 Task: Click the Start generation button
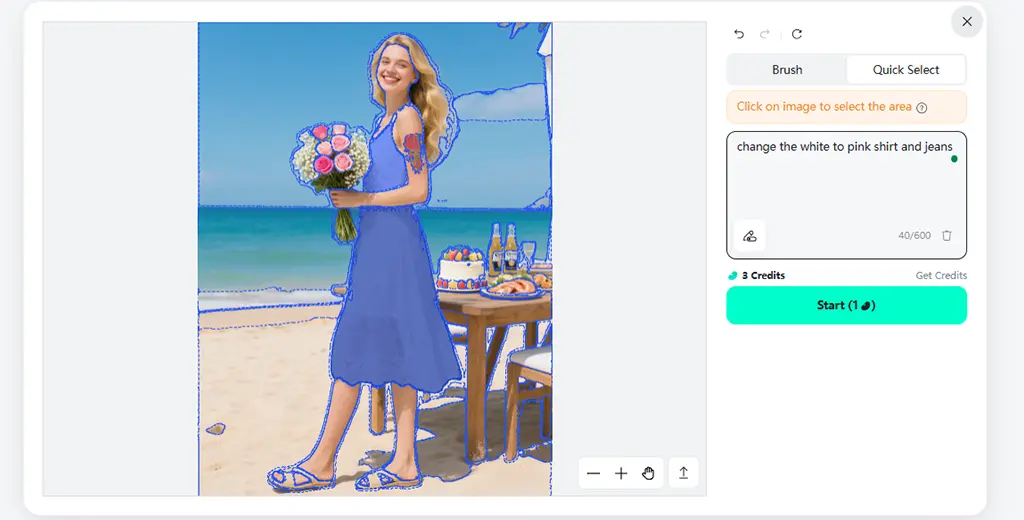[846, 305]
